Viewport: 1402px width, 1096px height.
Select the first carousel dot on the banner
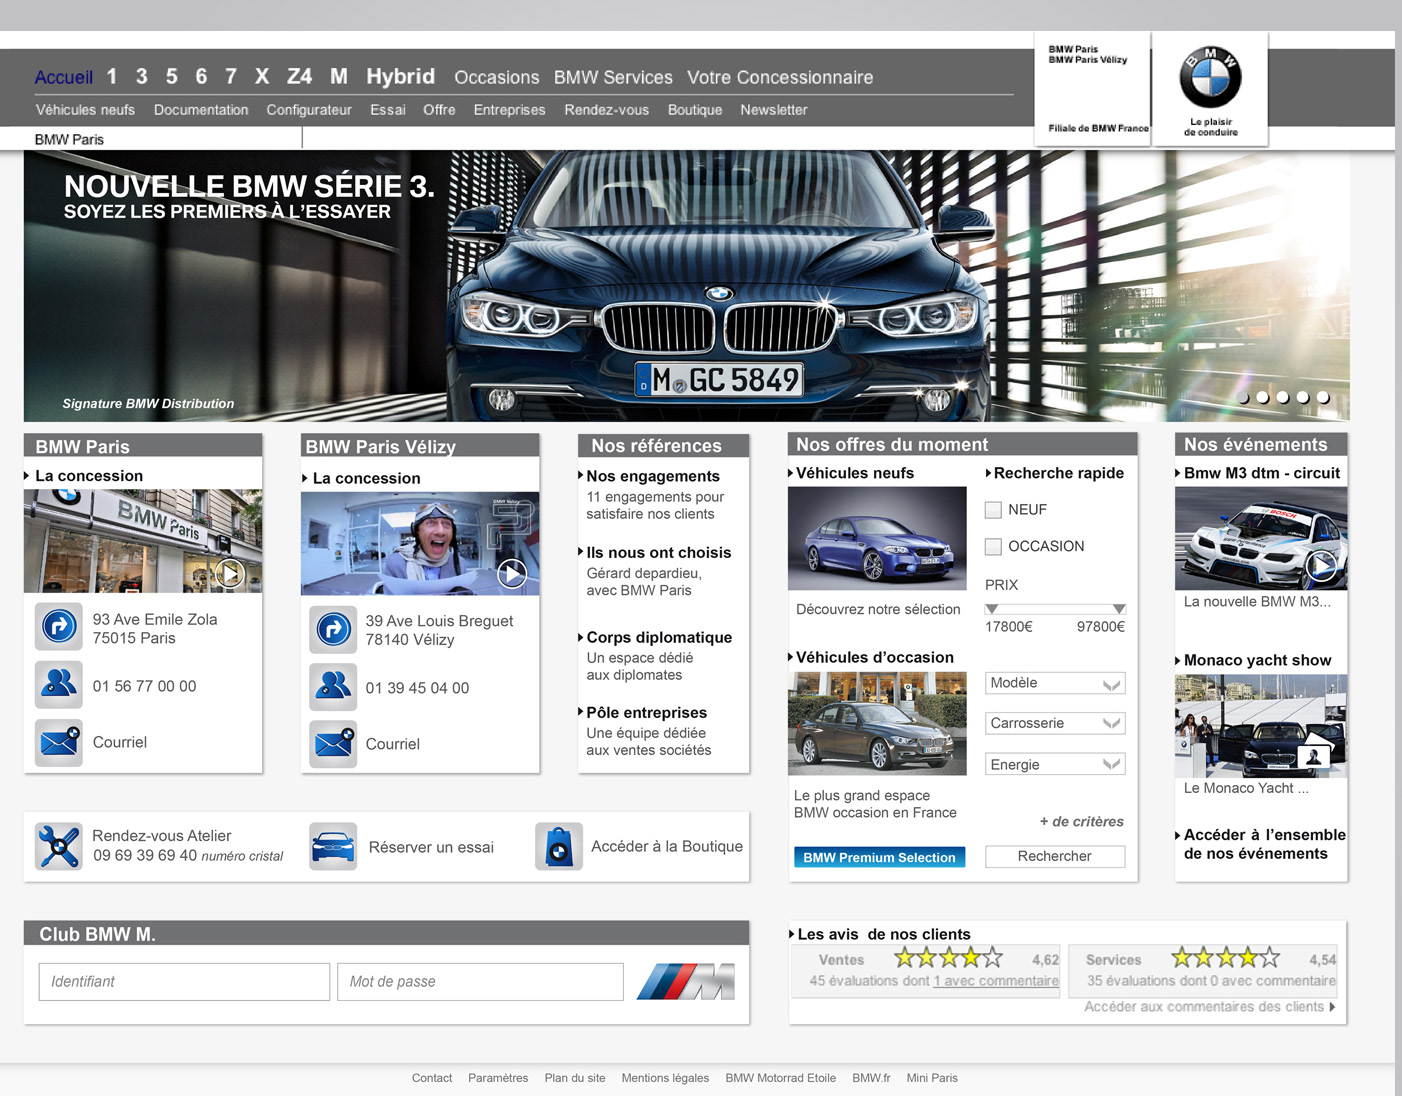[x=1243, y=397]
